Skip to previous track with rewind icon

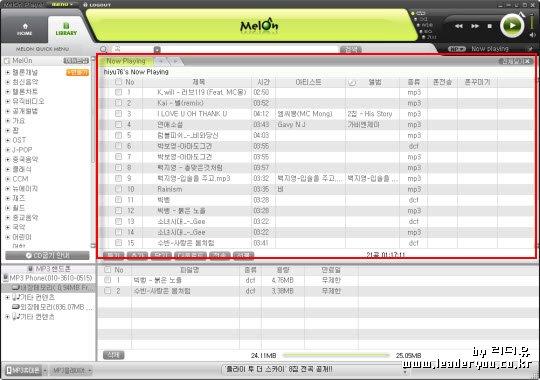click(x=459, y=26)
